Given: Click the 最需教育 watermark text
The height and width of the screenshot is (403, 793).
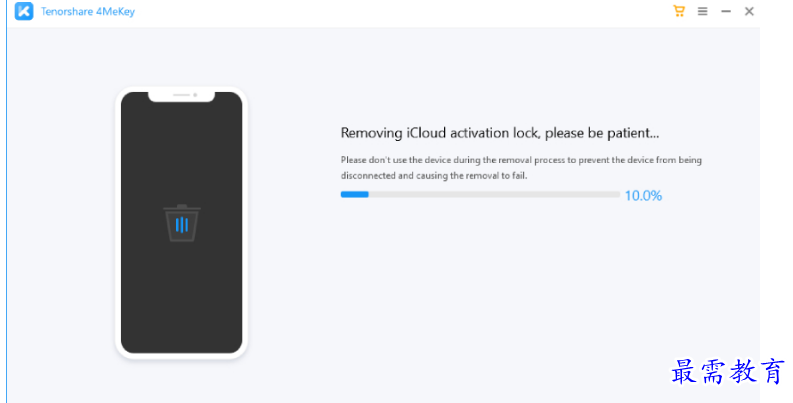Looking at the screenshot, I should [728, 372].
